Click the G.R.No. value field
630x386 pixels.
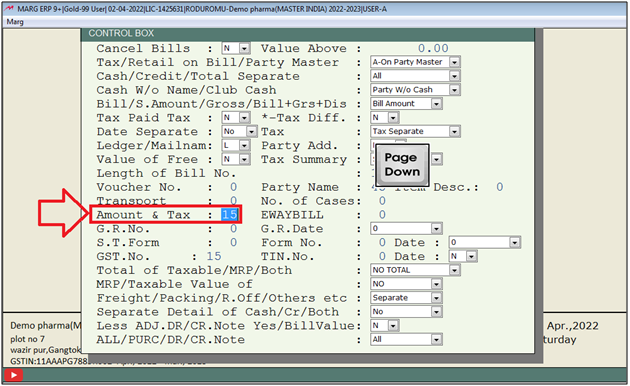click(x=233, y=229)
